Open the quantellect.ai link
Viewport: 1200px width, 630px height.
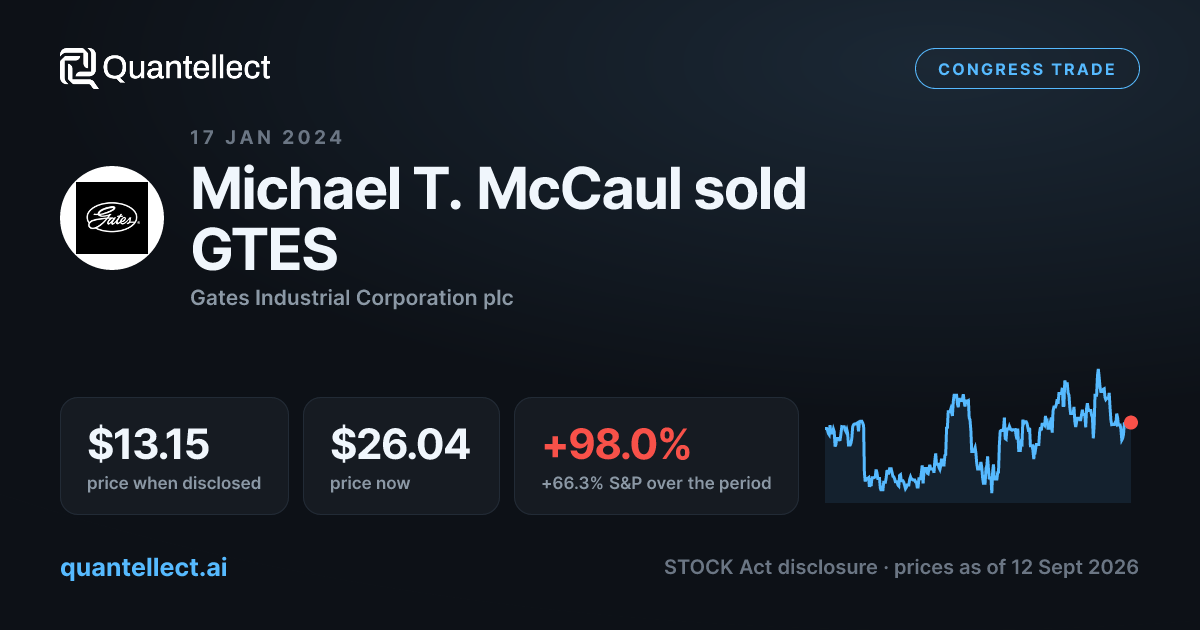coord(144,567)
